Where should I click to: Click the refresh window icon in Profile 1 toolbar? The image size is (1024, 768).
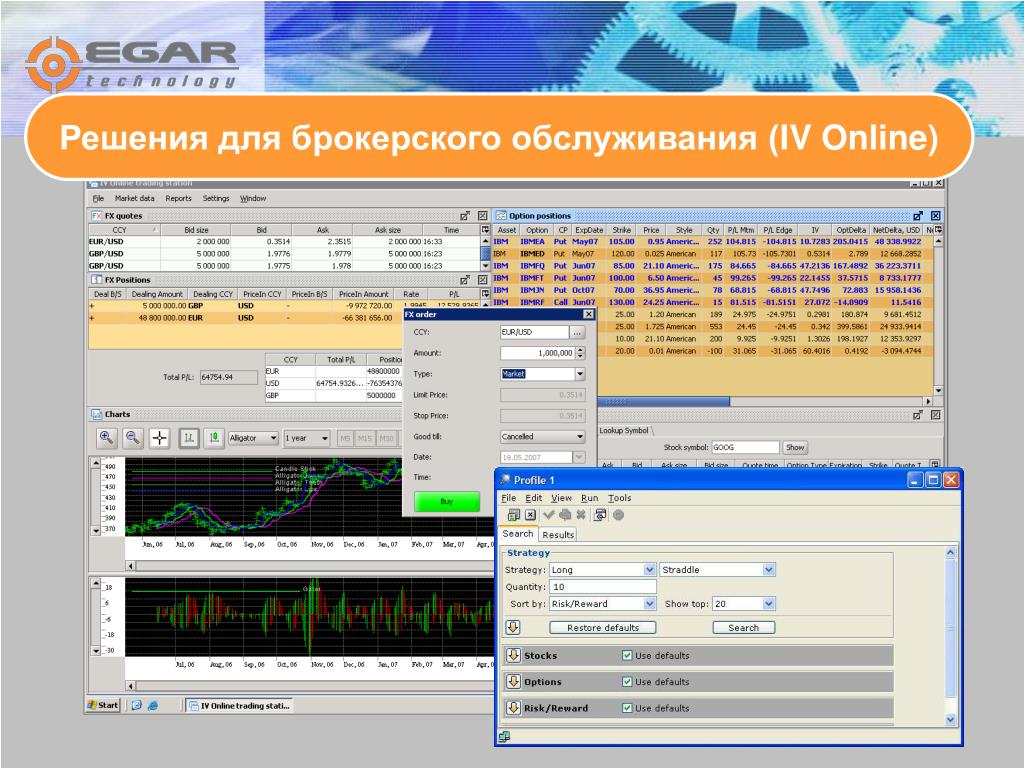[600, 515]
